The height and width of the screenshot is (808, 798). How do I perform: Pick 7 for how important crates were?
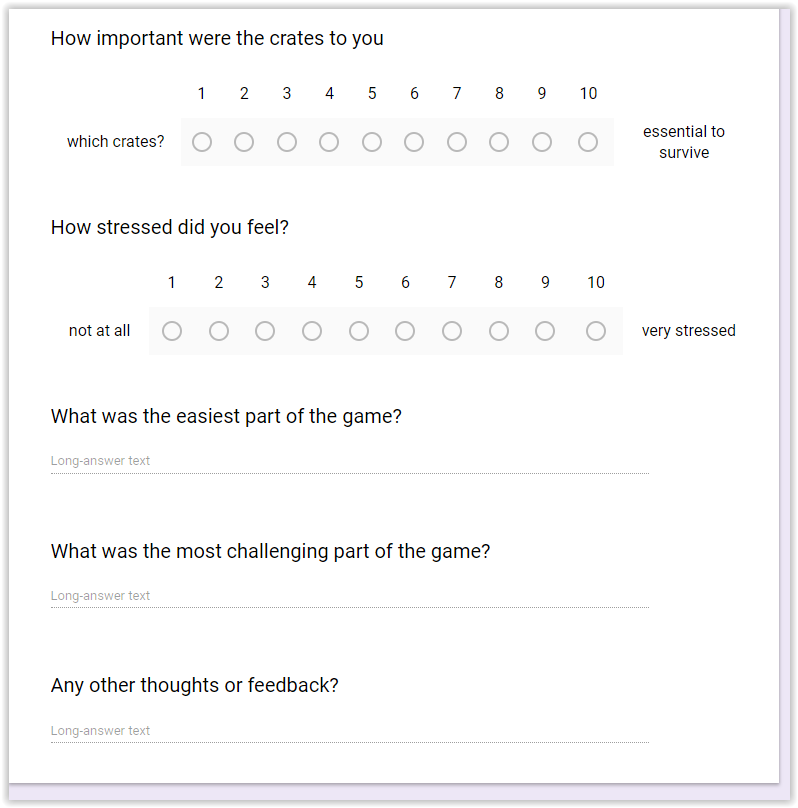(x=457, y=142)
